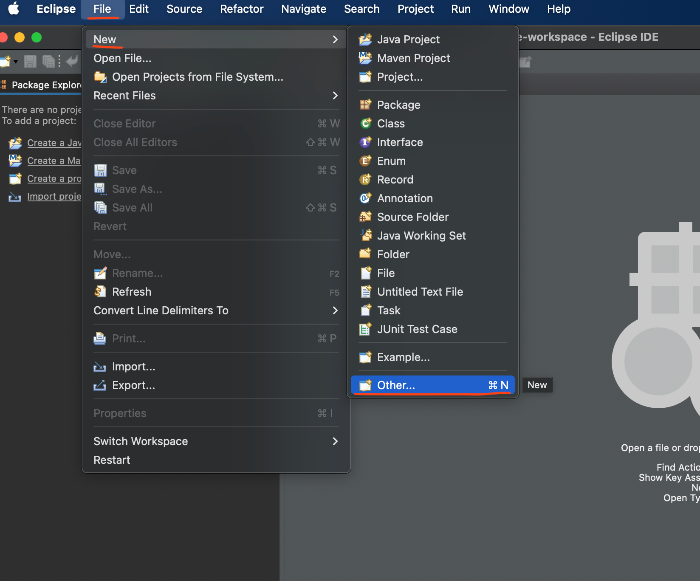700x581 pixels.
Task: Open the Apple menu
Action: point(14,9)
